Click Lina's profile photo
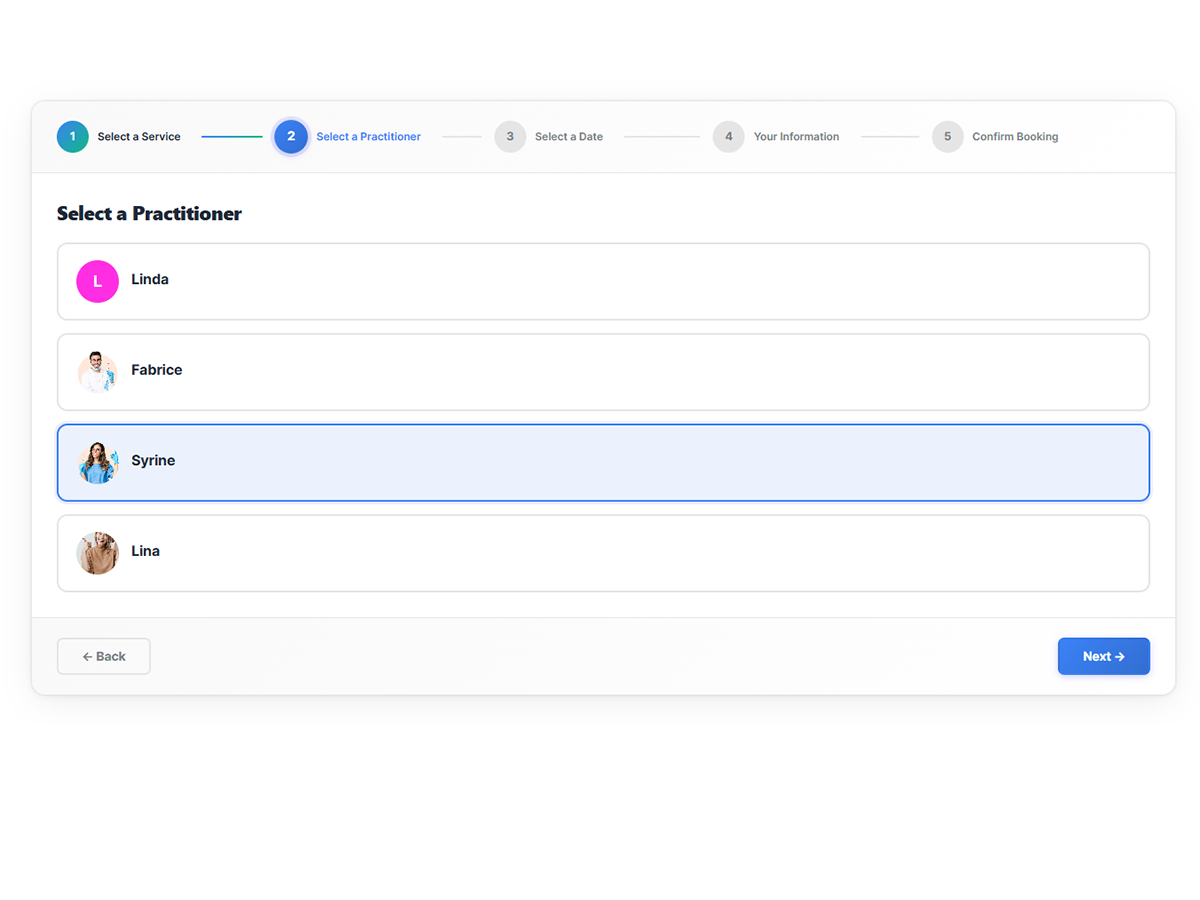Image resolution: width=1200 pixels, height=900 pixels. pyautogui.click(x=97, y=553)
